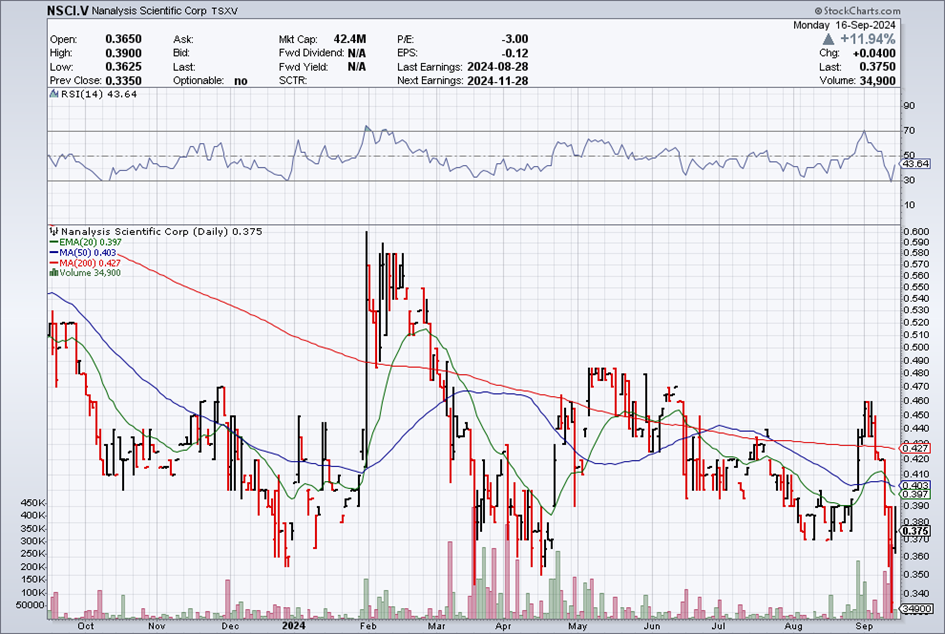Click the High value 0.3900
This screenshot has width=945, height=634.
click(x=124, y=53)
